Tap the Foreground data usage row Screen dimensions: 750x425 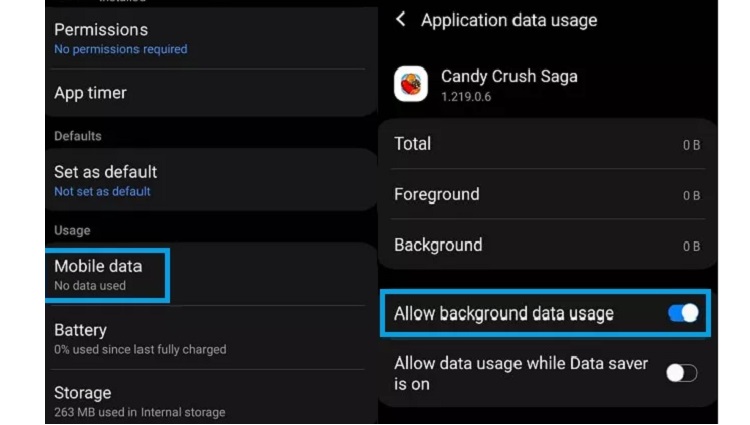548,195
